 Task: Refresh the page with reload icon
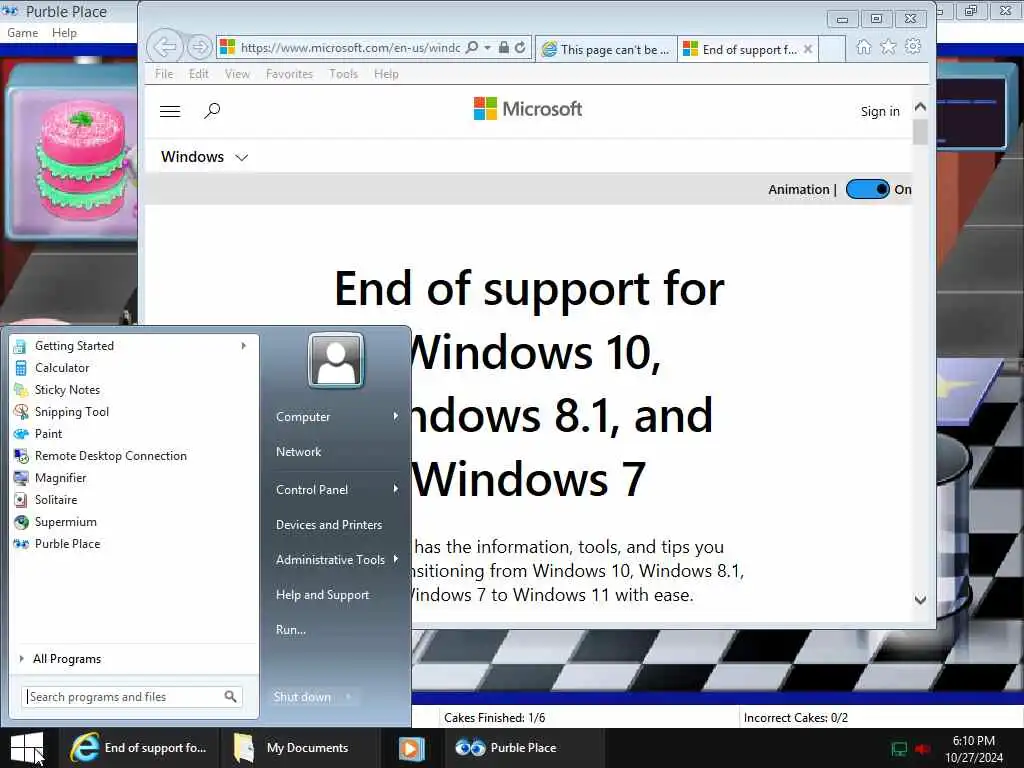click(x=520, y=47)
